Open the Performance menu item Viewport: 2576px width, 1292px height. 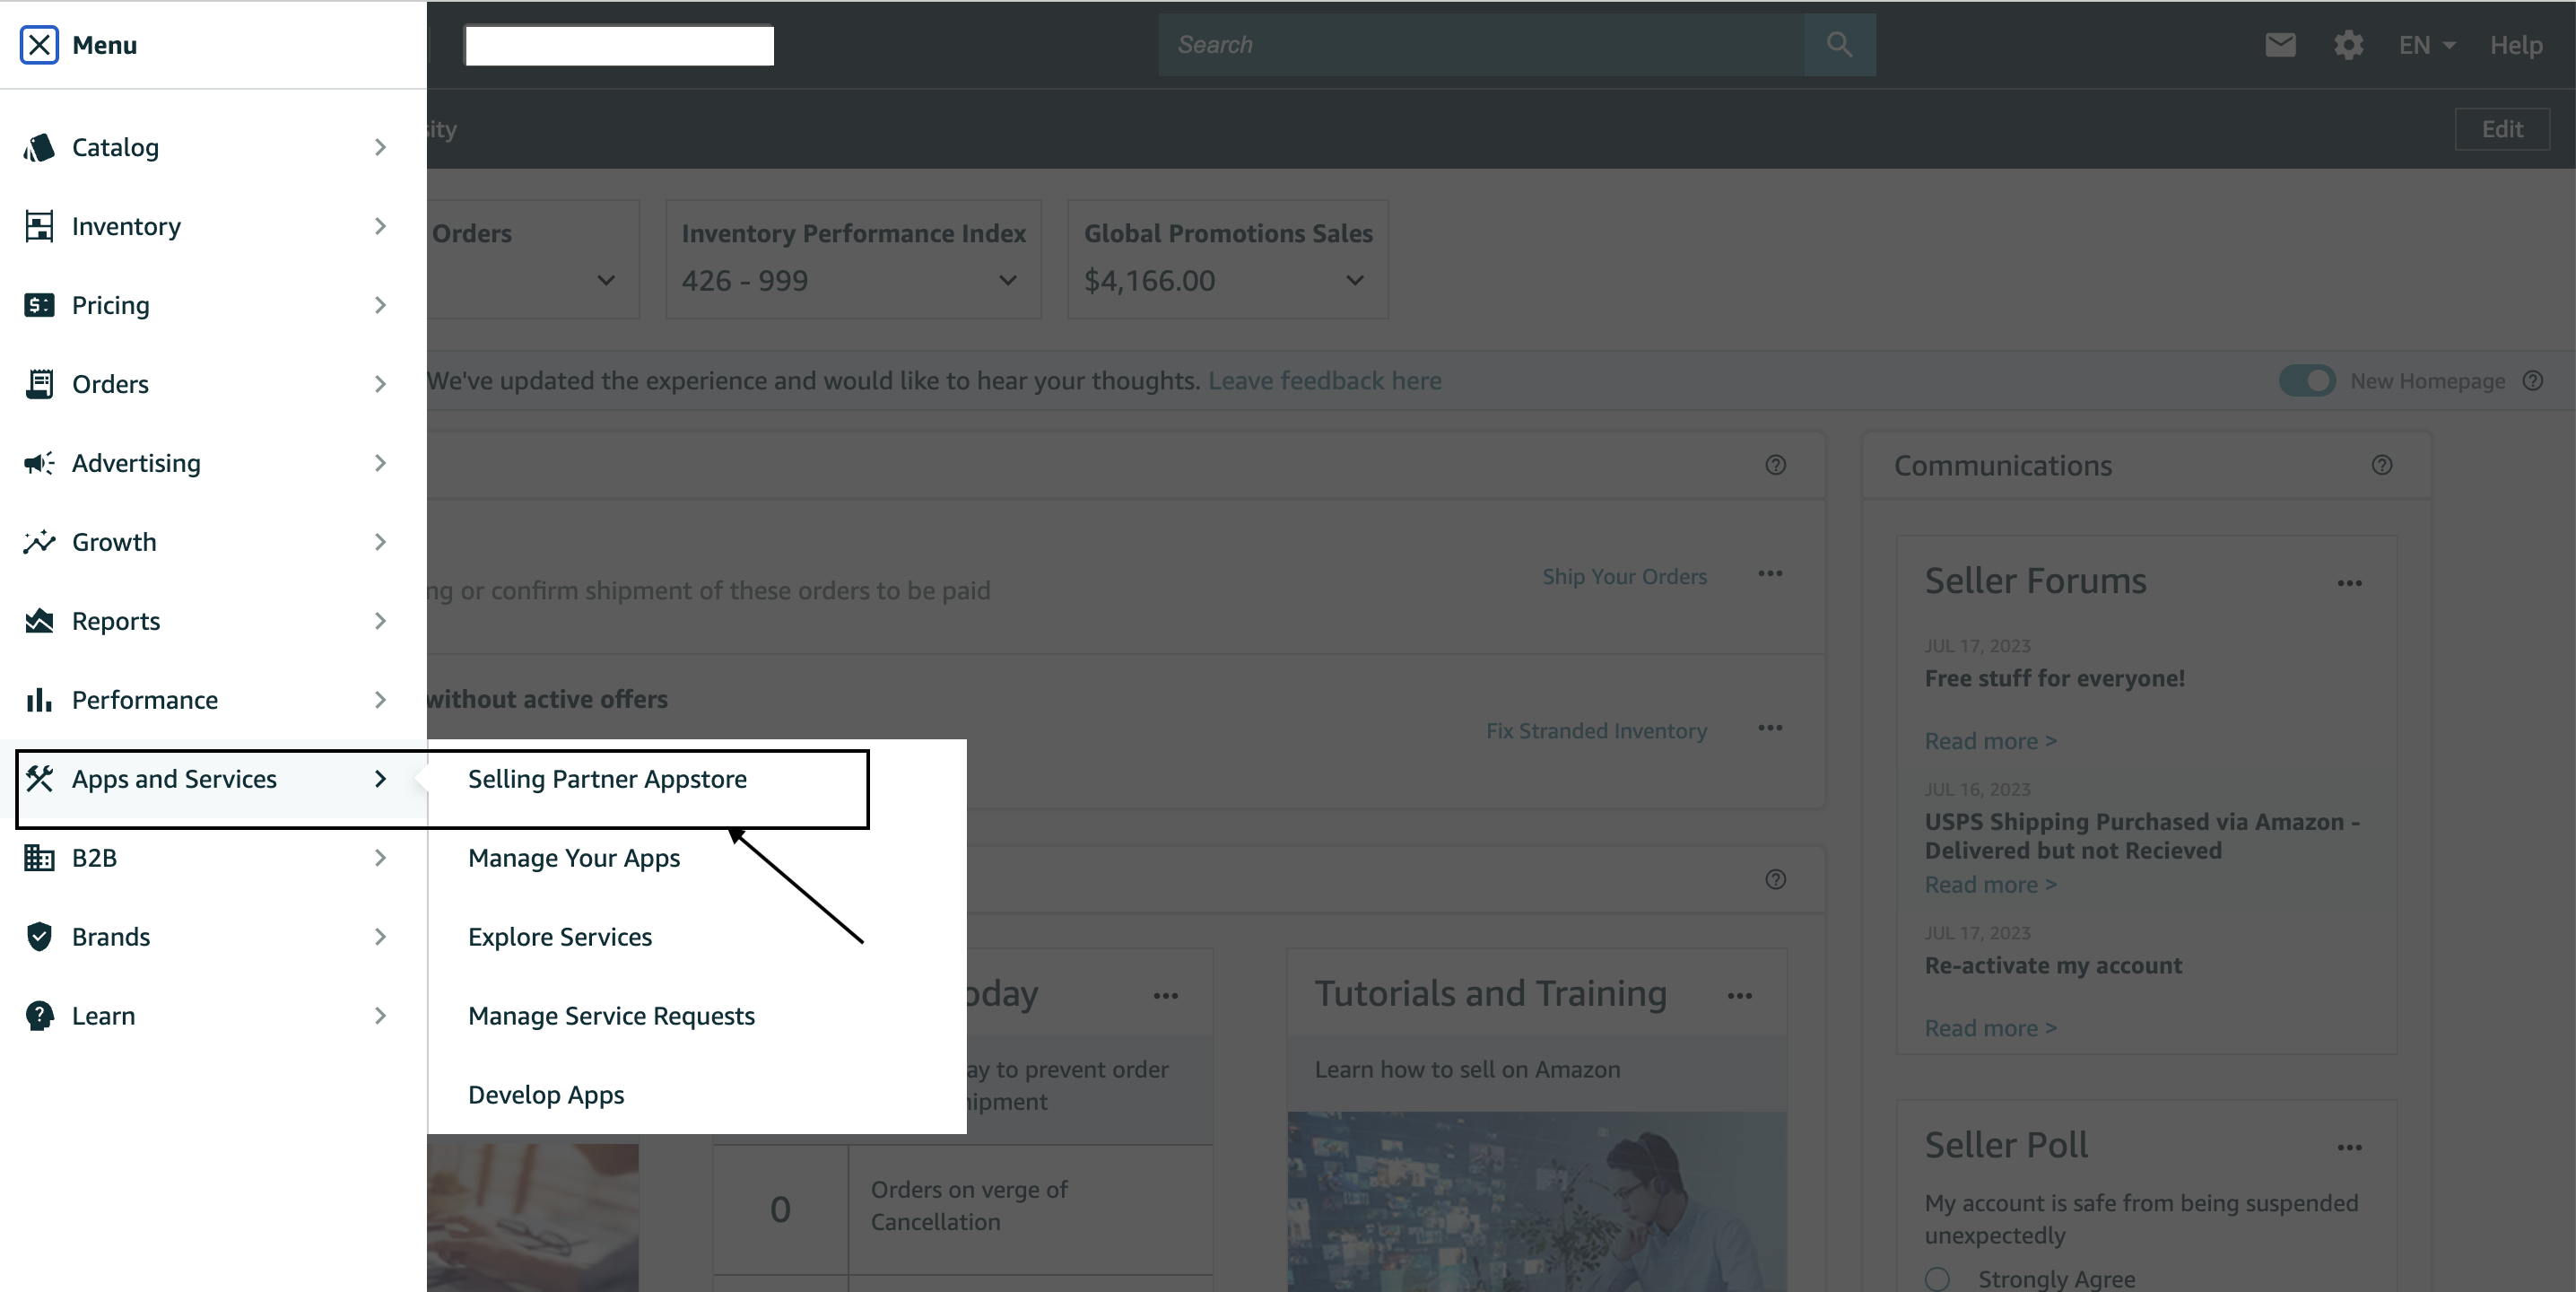pos(213,700)
